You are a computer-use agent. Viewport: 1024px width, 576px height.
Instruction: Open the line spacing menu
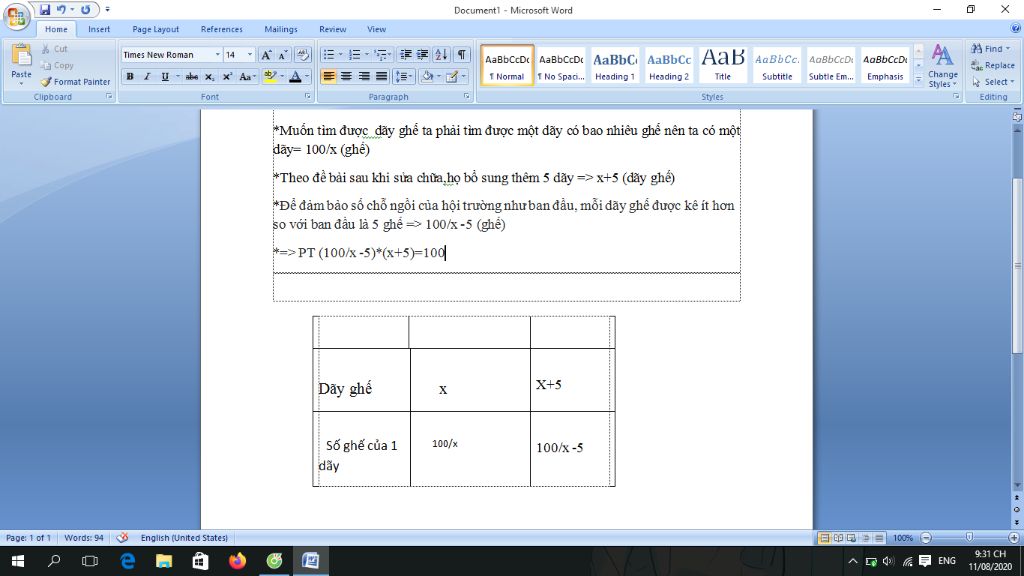404,76
